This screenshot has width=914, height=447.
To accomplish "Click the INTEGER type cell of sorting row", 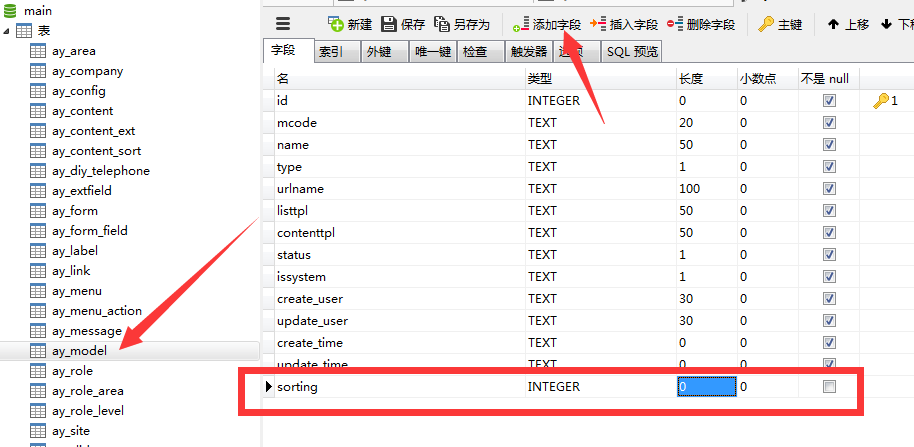I will point(553,387).
